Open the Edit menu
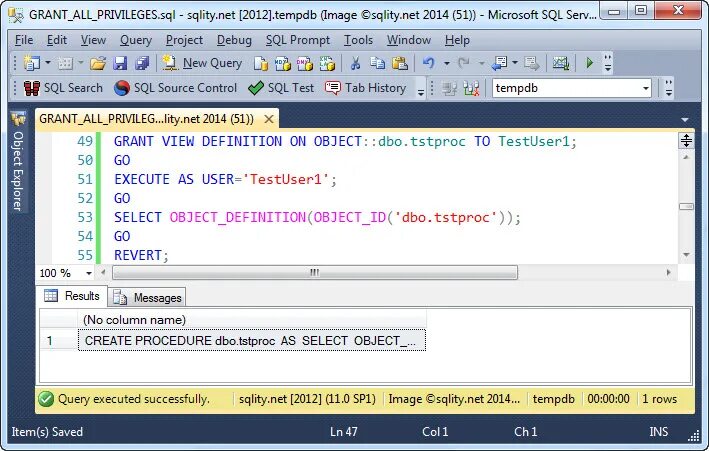This screenshot has height=451, width=709. pos(57,40)
